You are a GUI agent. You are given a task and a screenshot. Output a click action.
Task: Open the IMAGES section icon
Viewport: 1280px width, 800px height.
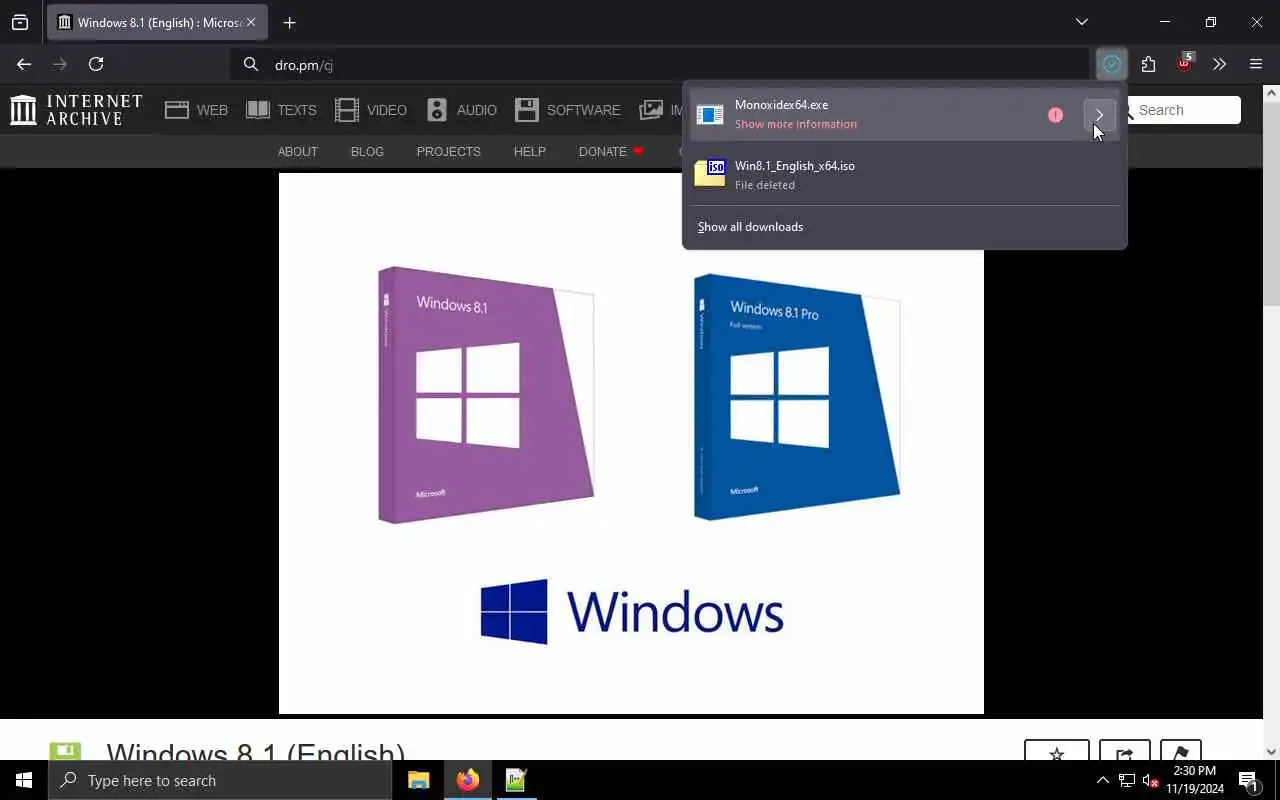pos(652,110)
